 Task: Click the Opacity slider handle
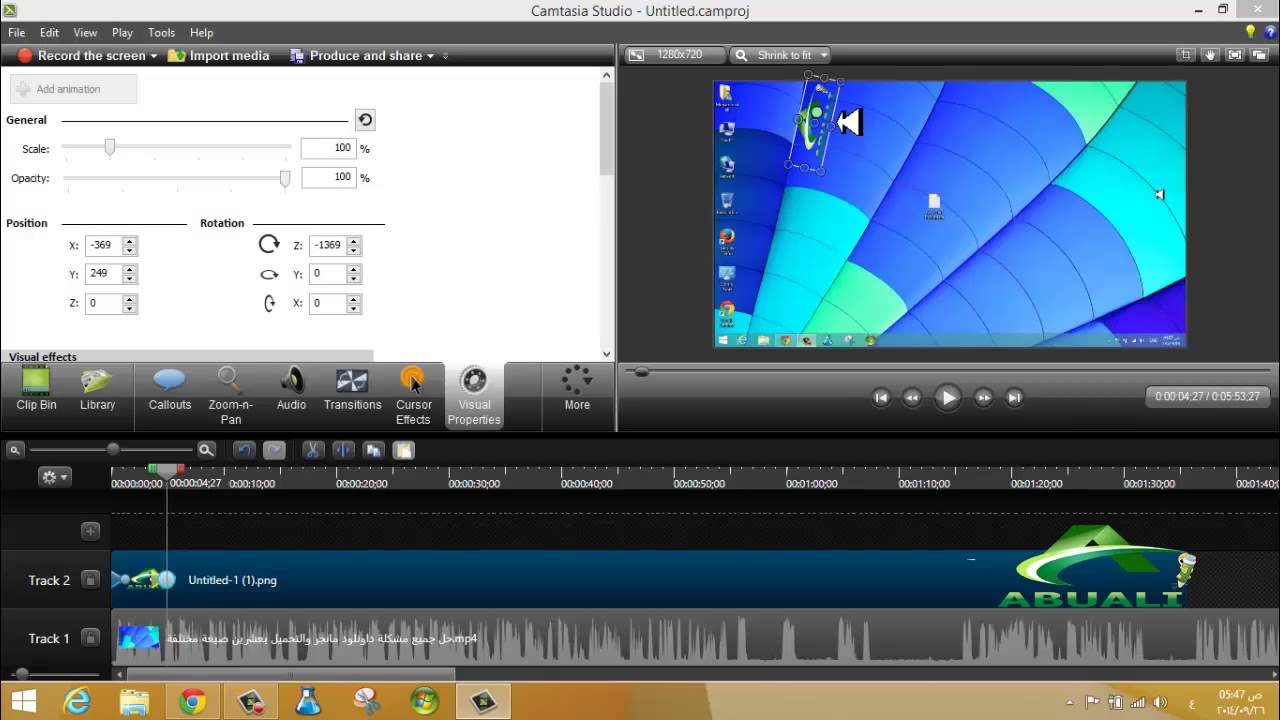285,178
